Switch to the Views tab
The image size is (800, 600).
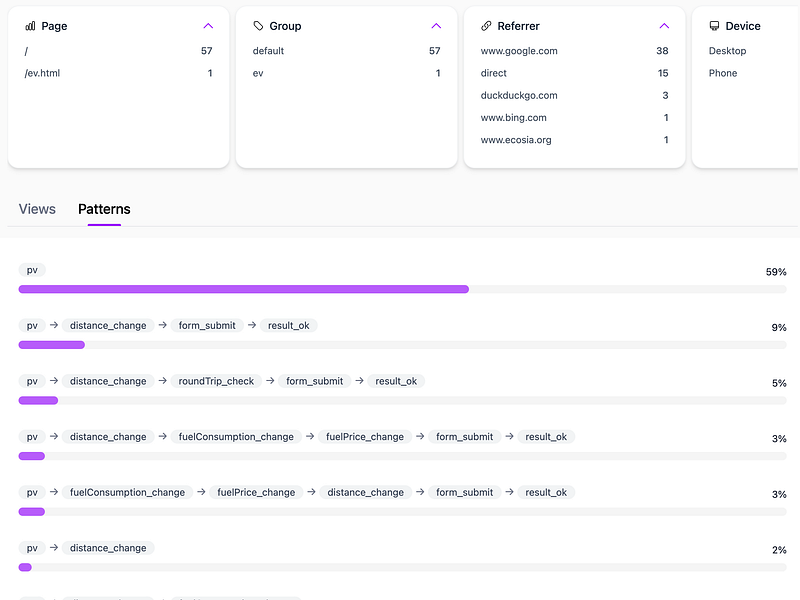tap(37, 209)
